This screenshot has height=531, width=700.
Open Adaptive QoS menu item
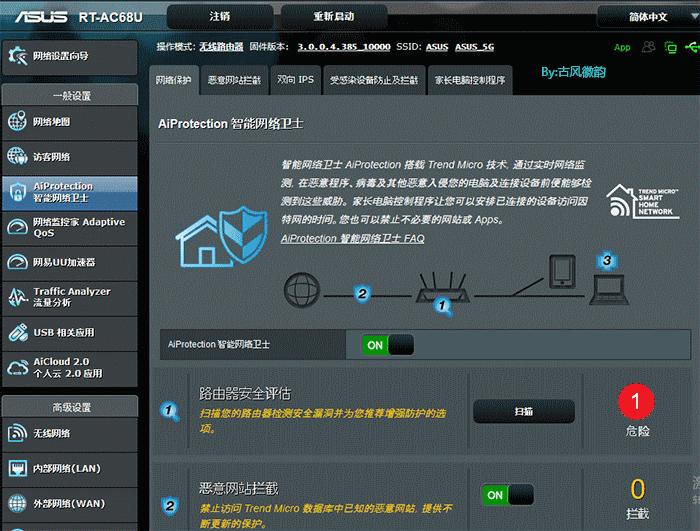[70, 227]
